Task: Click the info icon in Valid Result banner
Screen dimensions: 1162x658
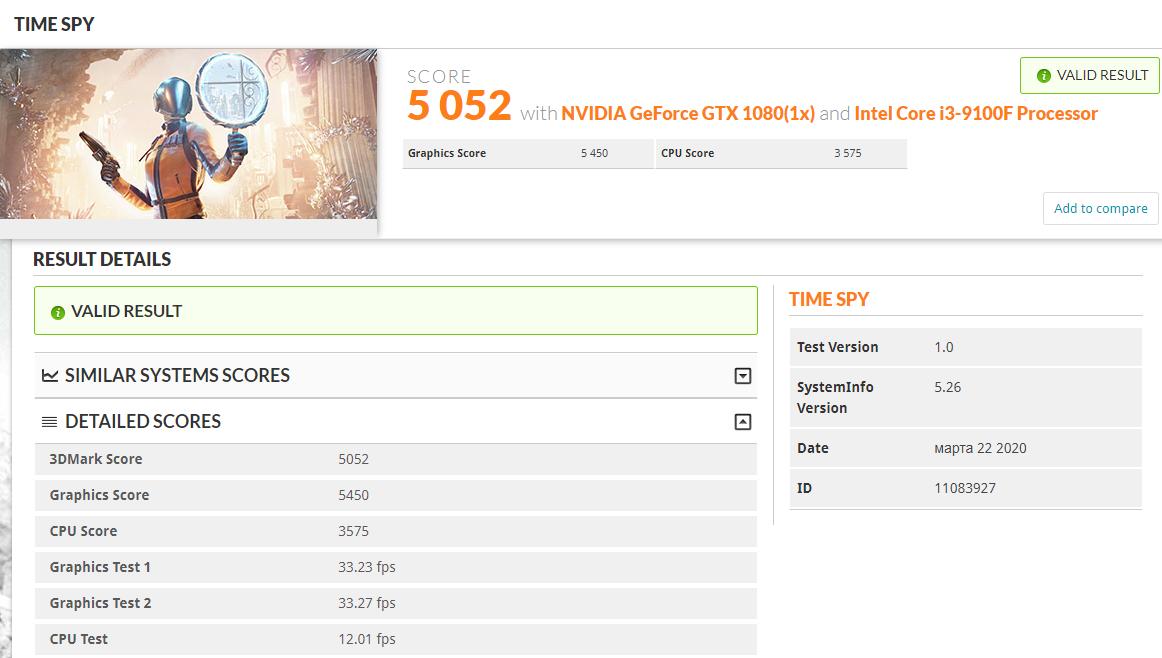Action: pyautogui.click(x=58, y=313)
